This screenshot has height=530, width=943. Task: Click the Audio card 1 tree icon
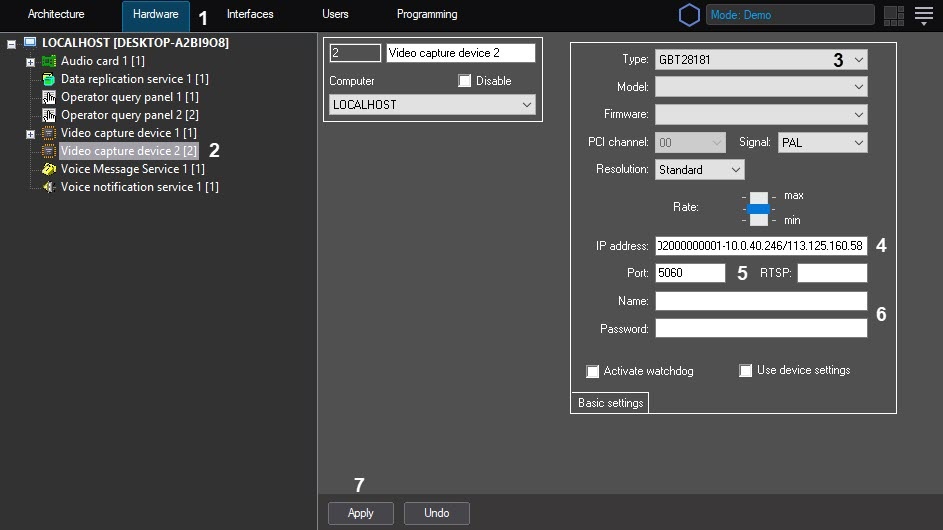(49, 61)
